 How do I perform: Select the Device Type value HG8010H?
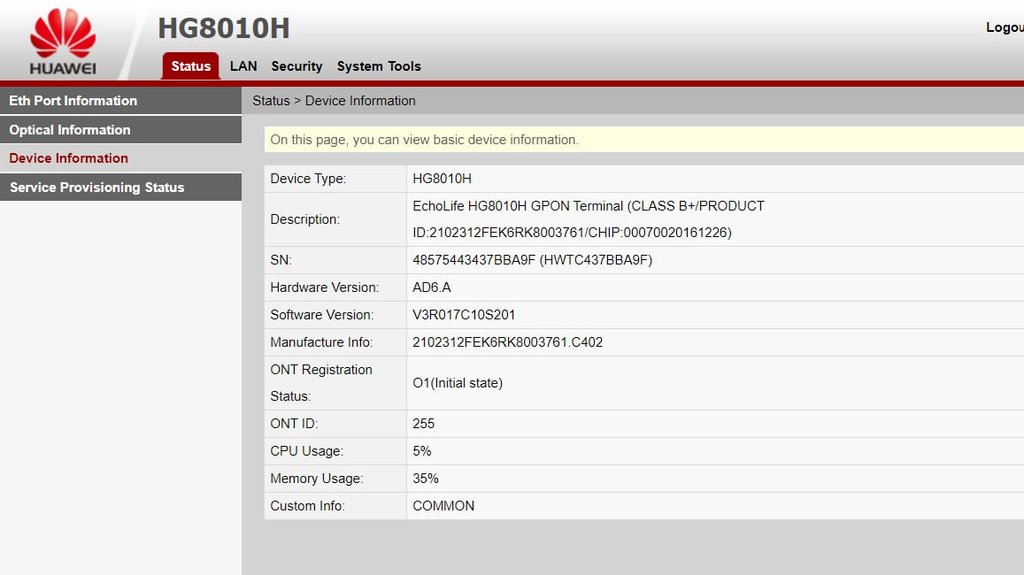click(x=442, y=178)
